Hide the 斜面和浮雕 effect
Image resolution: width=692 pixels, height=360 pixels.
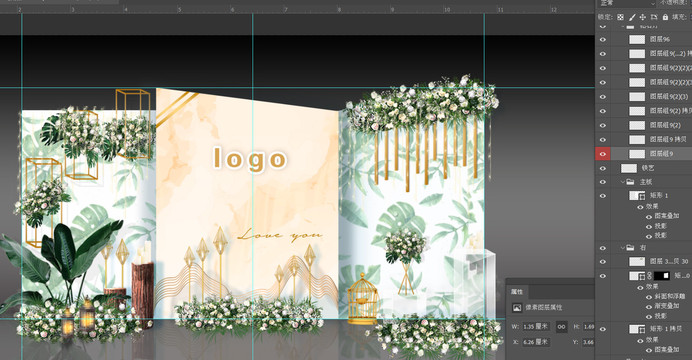648,296
